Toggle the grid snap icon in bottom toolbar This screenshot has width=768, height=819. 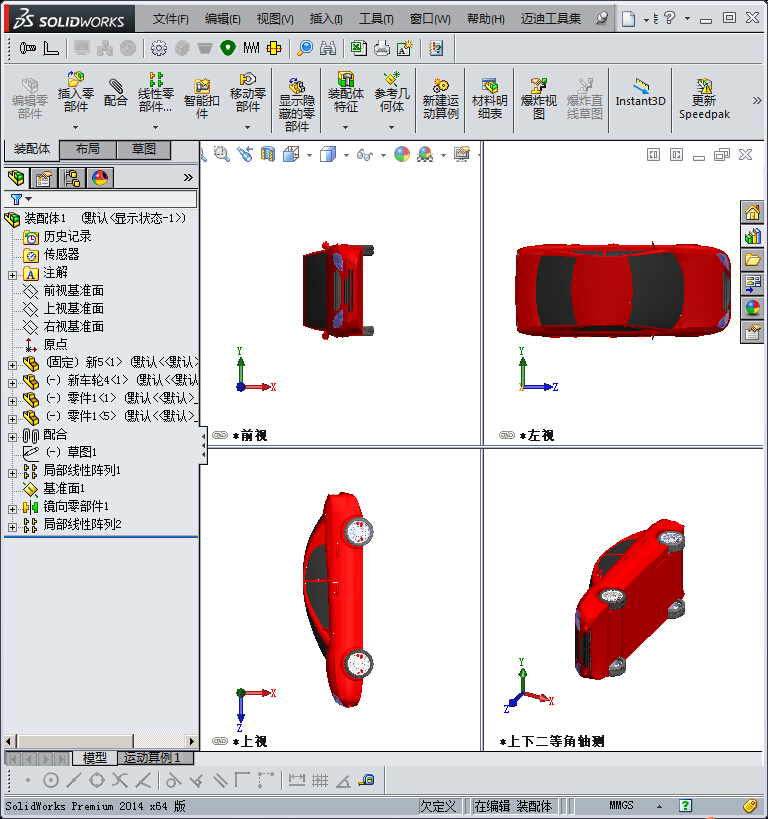[320, 780]
